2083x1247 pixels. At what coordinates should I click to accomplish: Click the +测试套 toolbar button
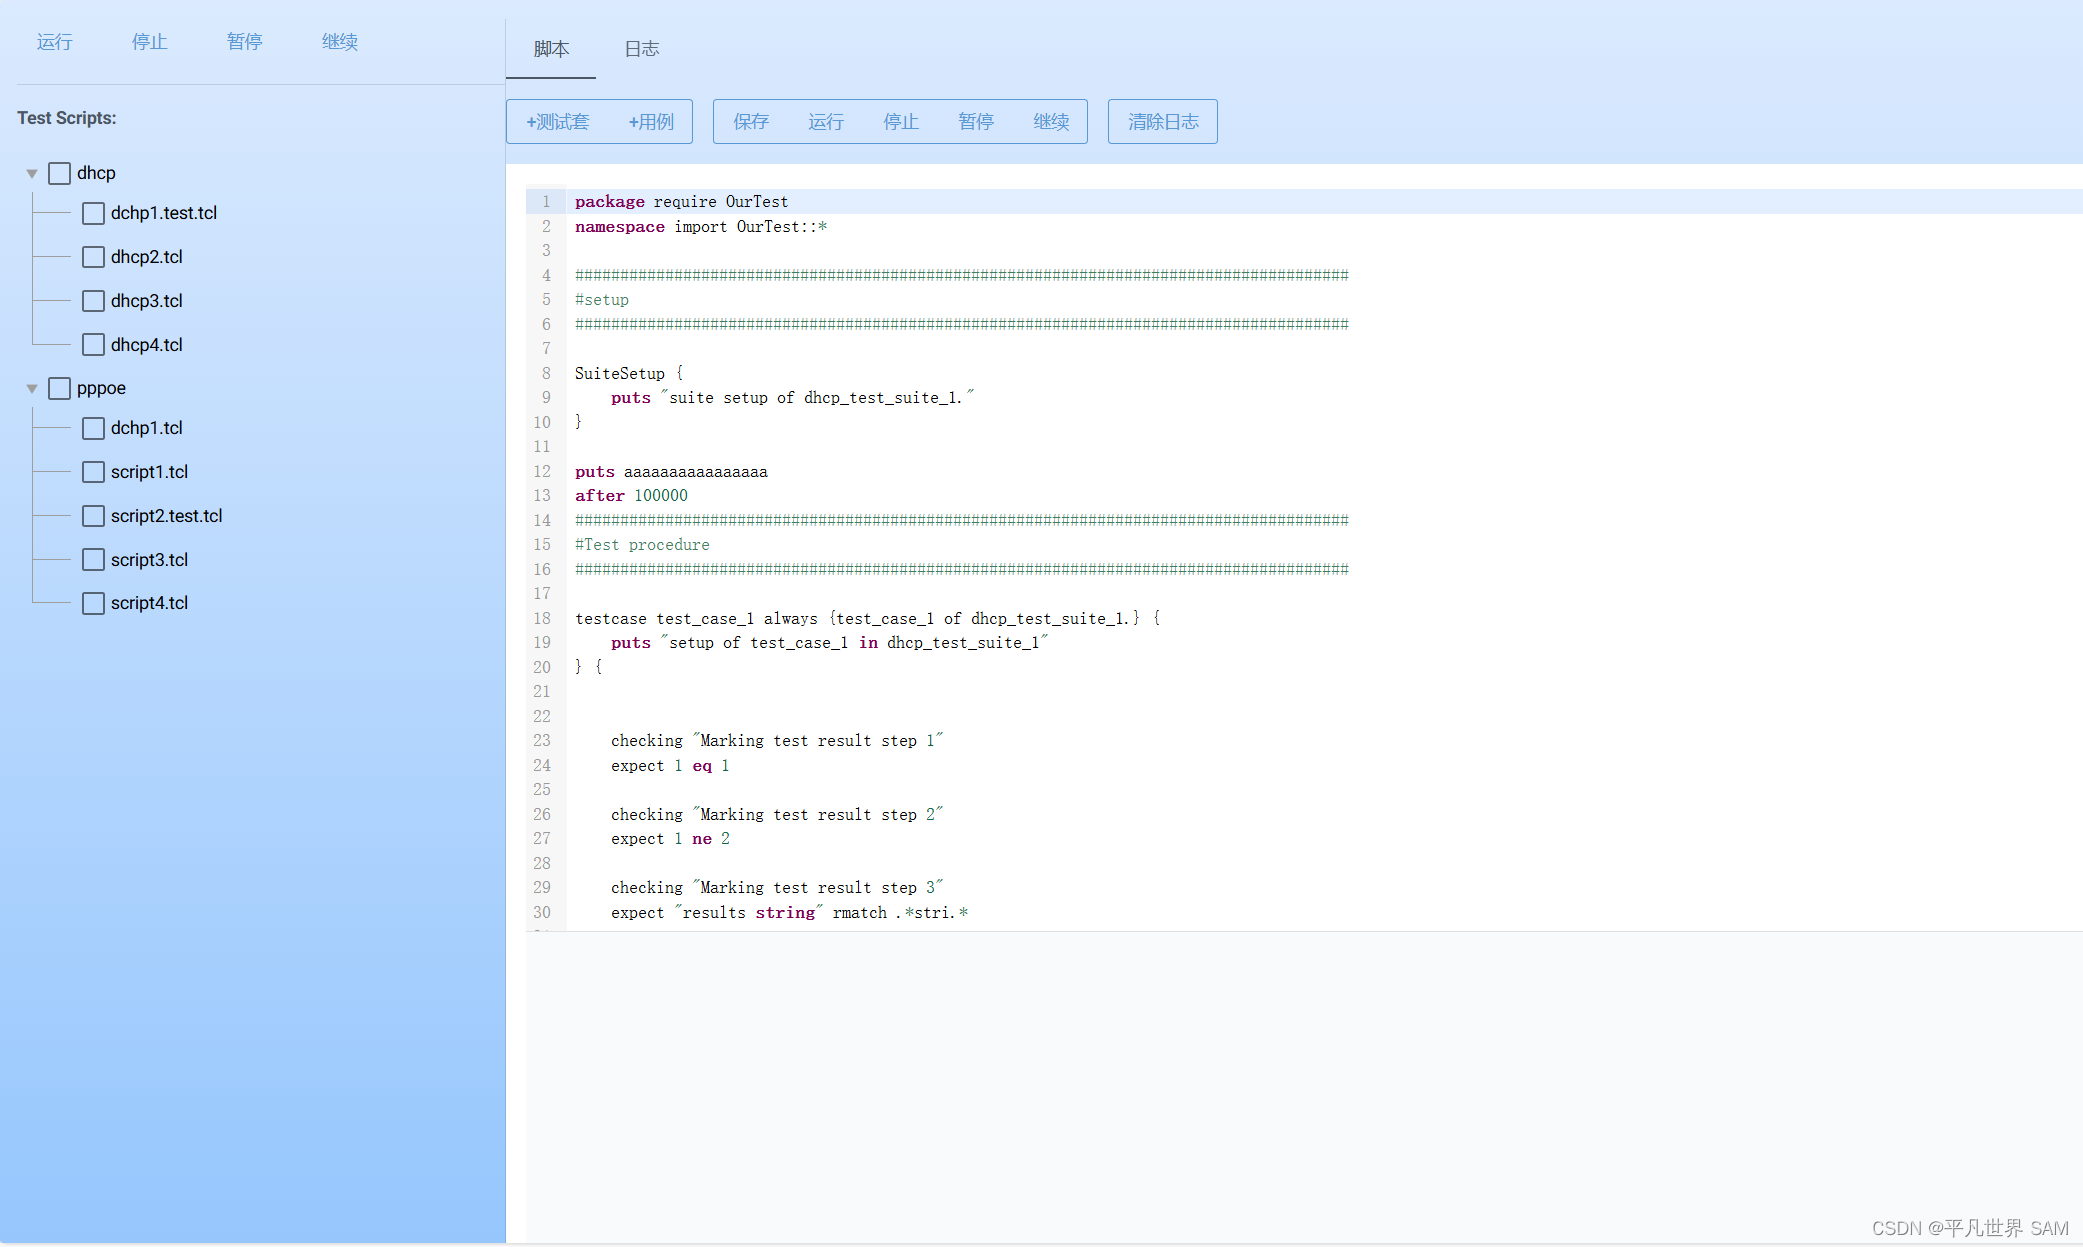pos(558,122)
